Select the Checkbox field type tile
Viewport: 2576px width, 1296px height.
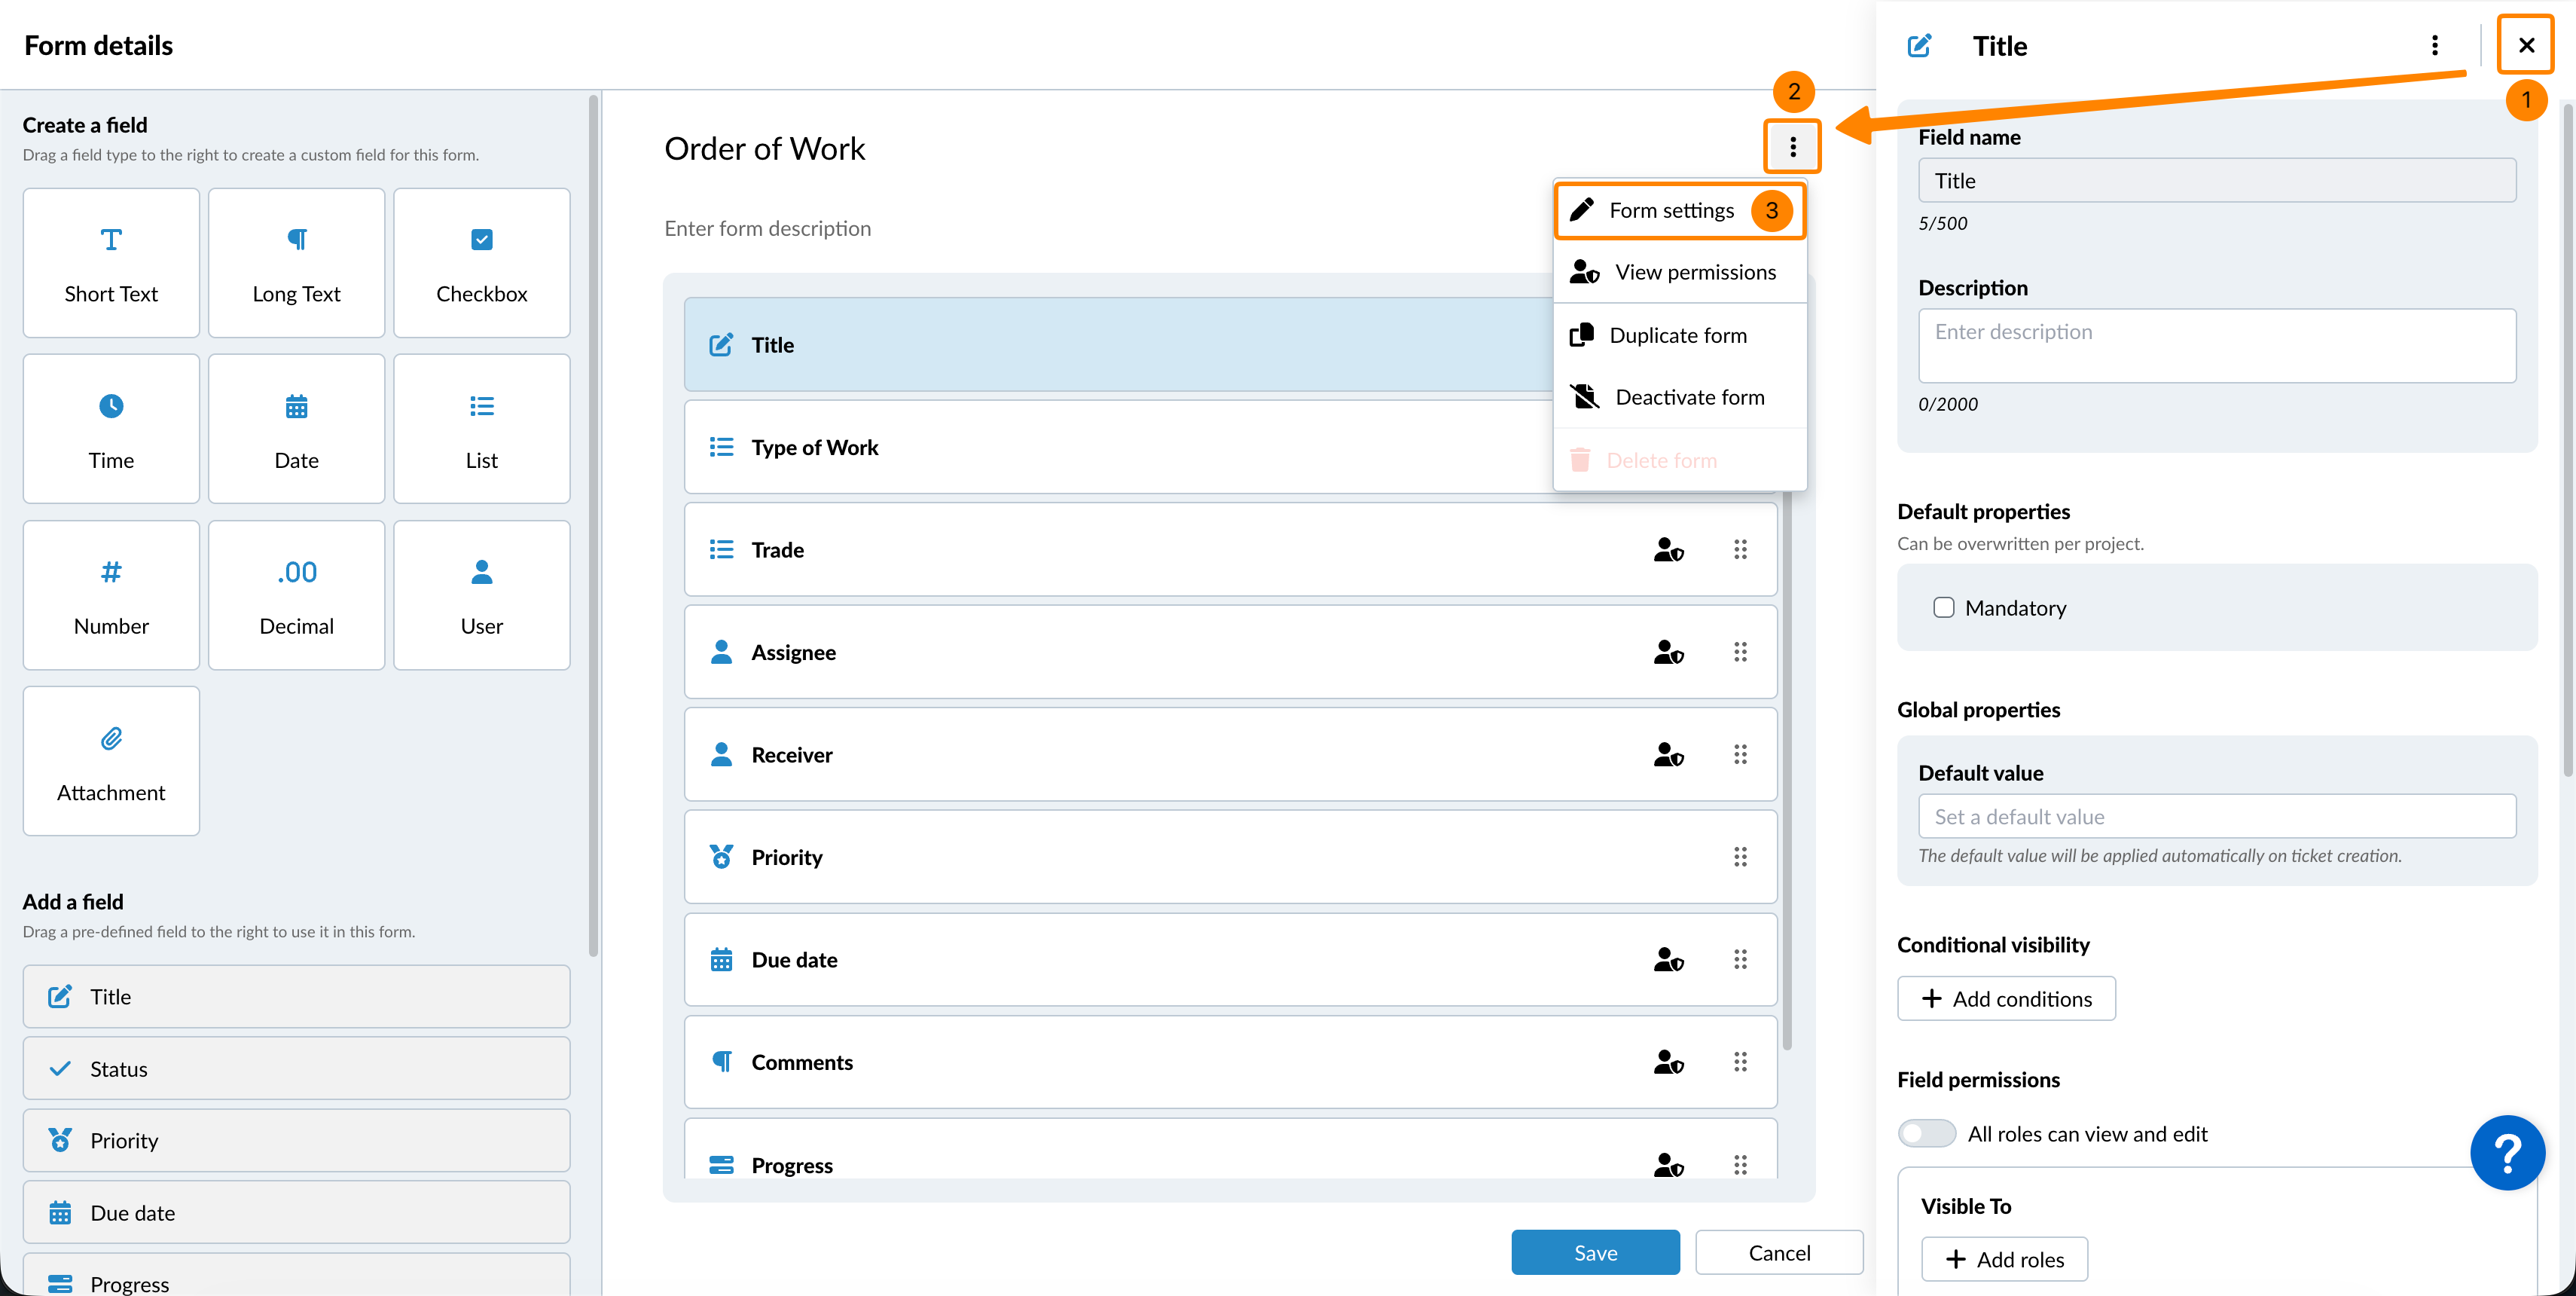click(481, 263)
